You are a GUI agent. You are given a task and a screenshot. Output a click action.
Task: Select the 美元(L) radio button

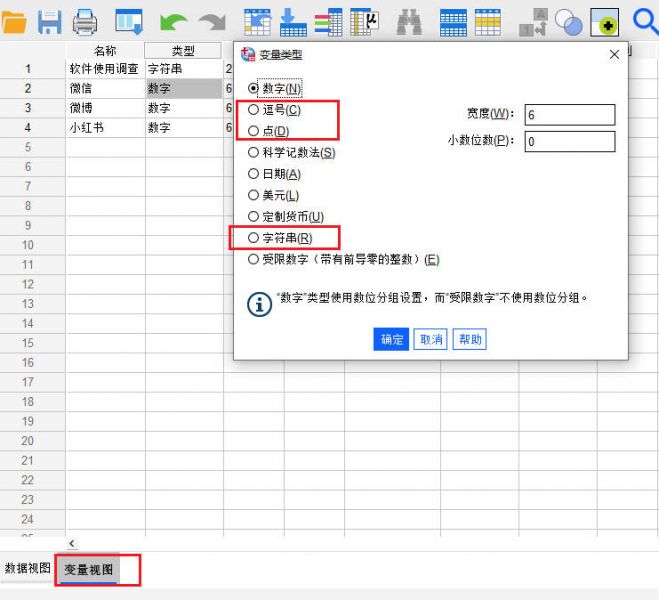[x=253, y=195]
